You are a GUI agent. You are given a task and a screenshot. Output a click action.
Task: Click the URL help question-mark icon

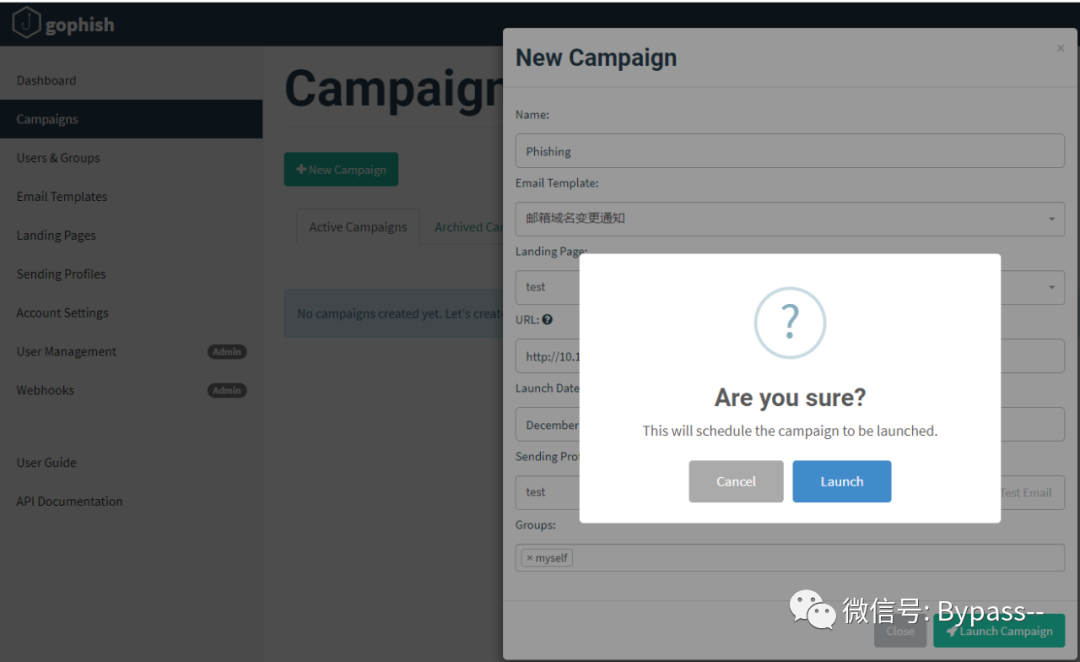547,320
